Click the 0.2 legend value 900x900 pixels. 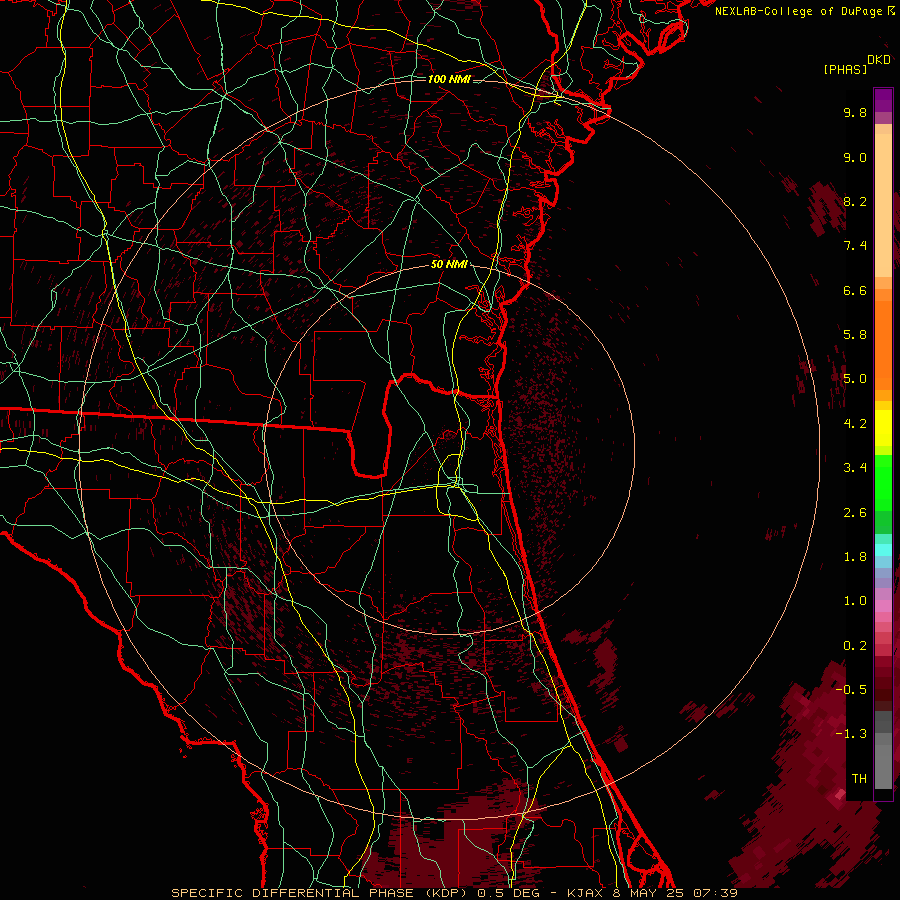pos(855,646)
